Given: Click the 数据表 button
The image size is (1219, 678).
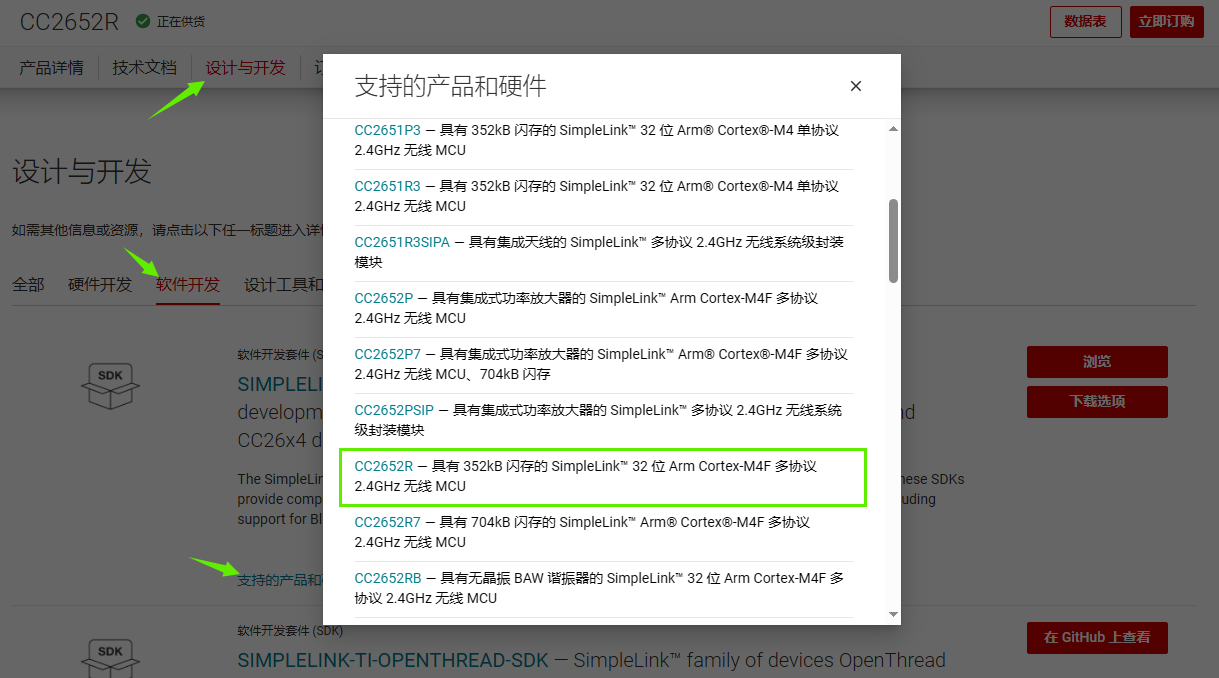Looking at the screenshot, I should tap(1085, 21).
